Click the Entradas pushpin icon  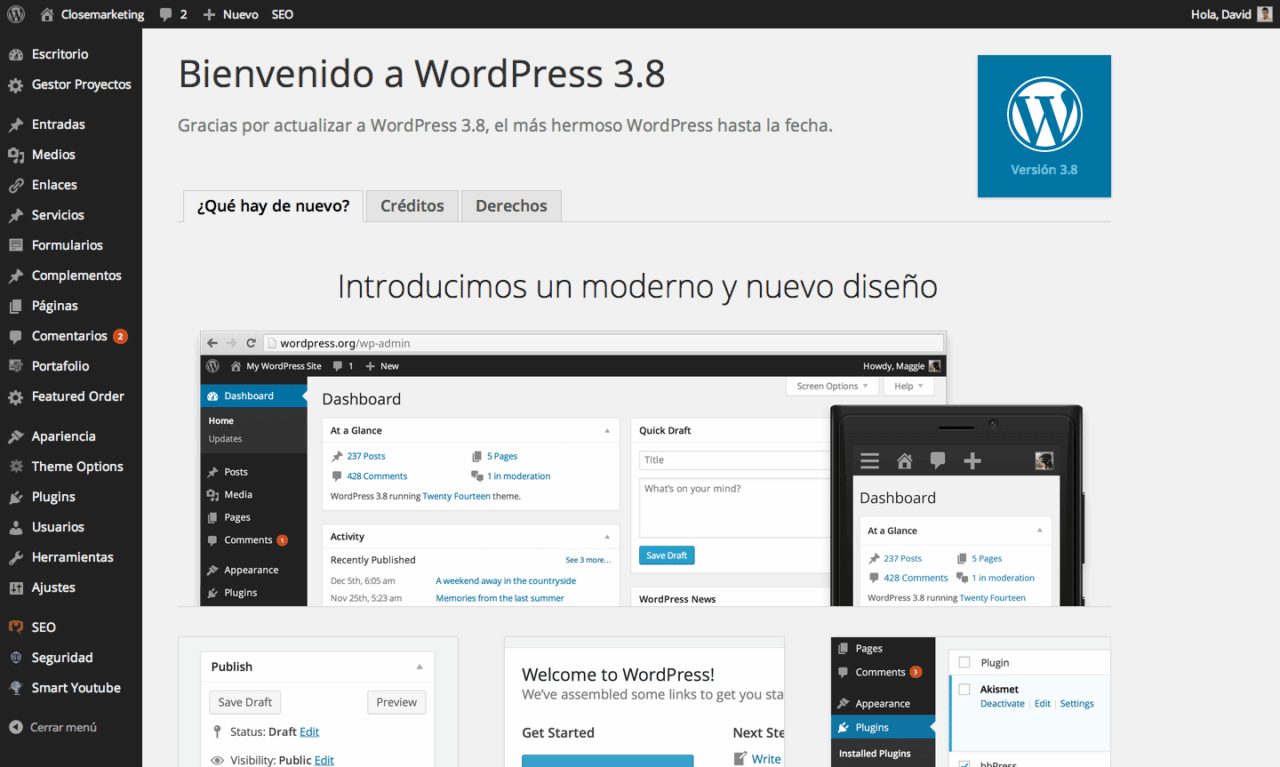(x=15, y=125)
